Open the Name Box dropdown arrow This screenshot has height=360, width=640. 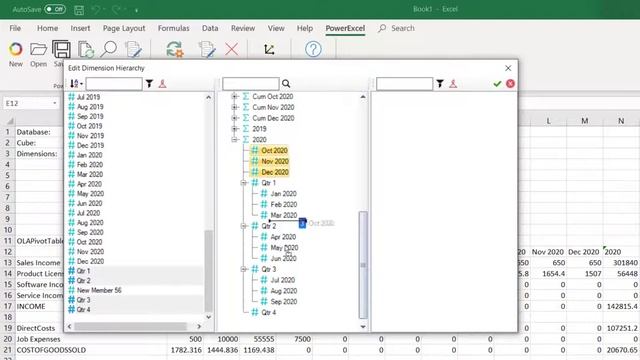click(55, 103)
